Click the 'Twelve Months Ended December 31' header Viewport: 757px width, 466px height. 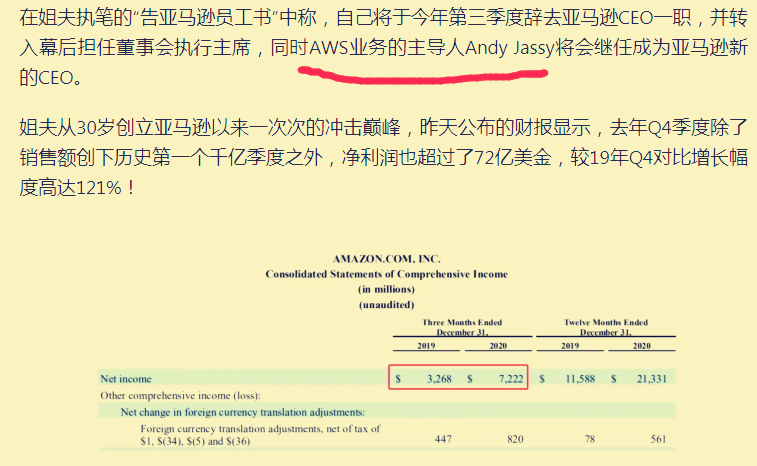[606, 327]
